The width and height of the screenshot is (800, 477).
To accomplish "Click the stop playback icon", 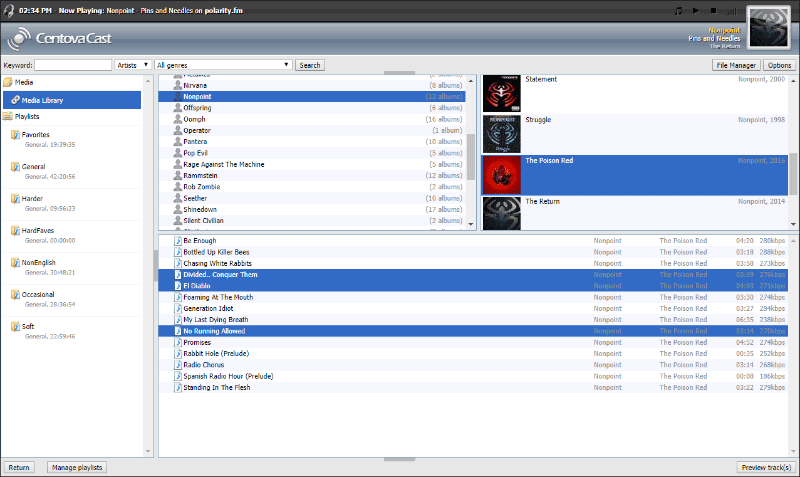I will (714, 10).
